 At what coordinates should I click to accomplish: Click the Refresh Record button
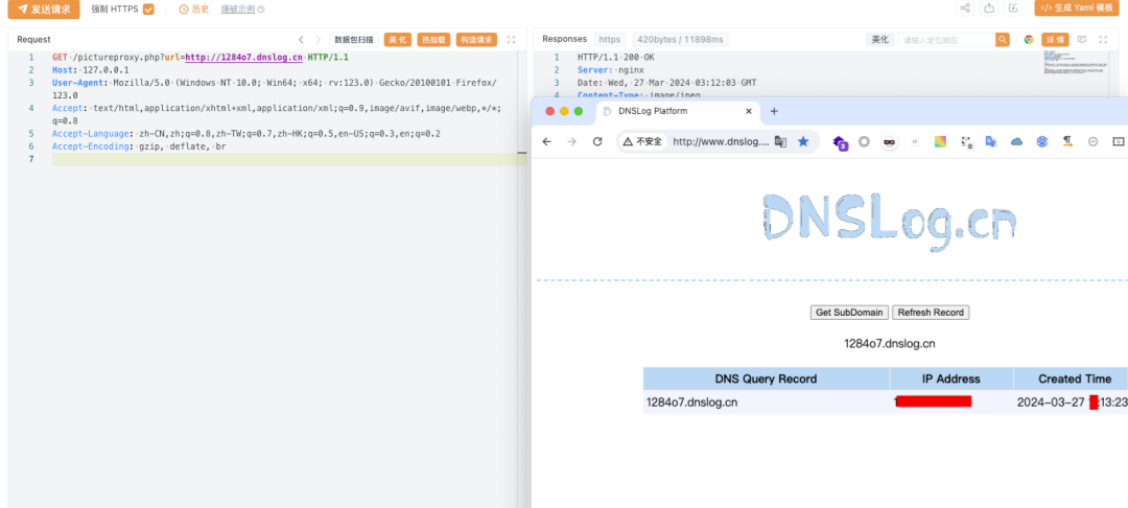click(930, 312)
